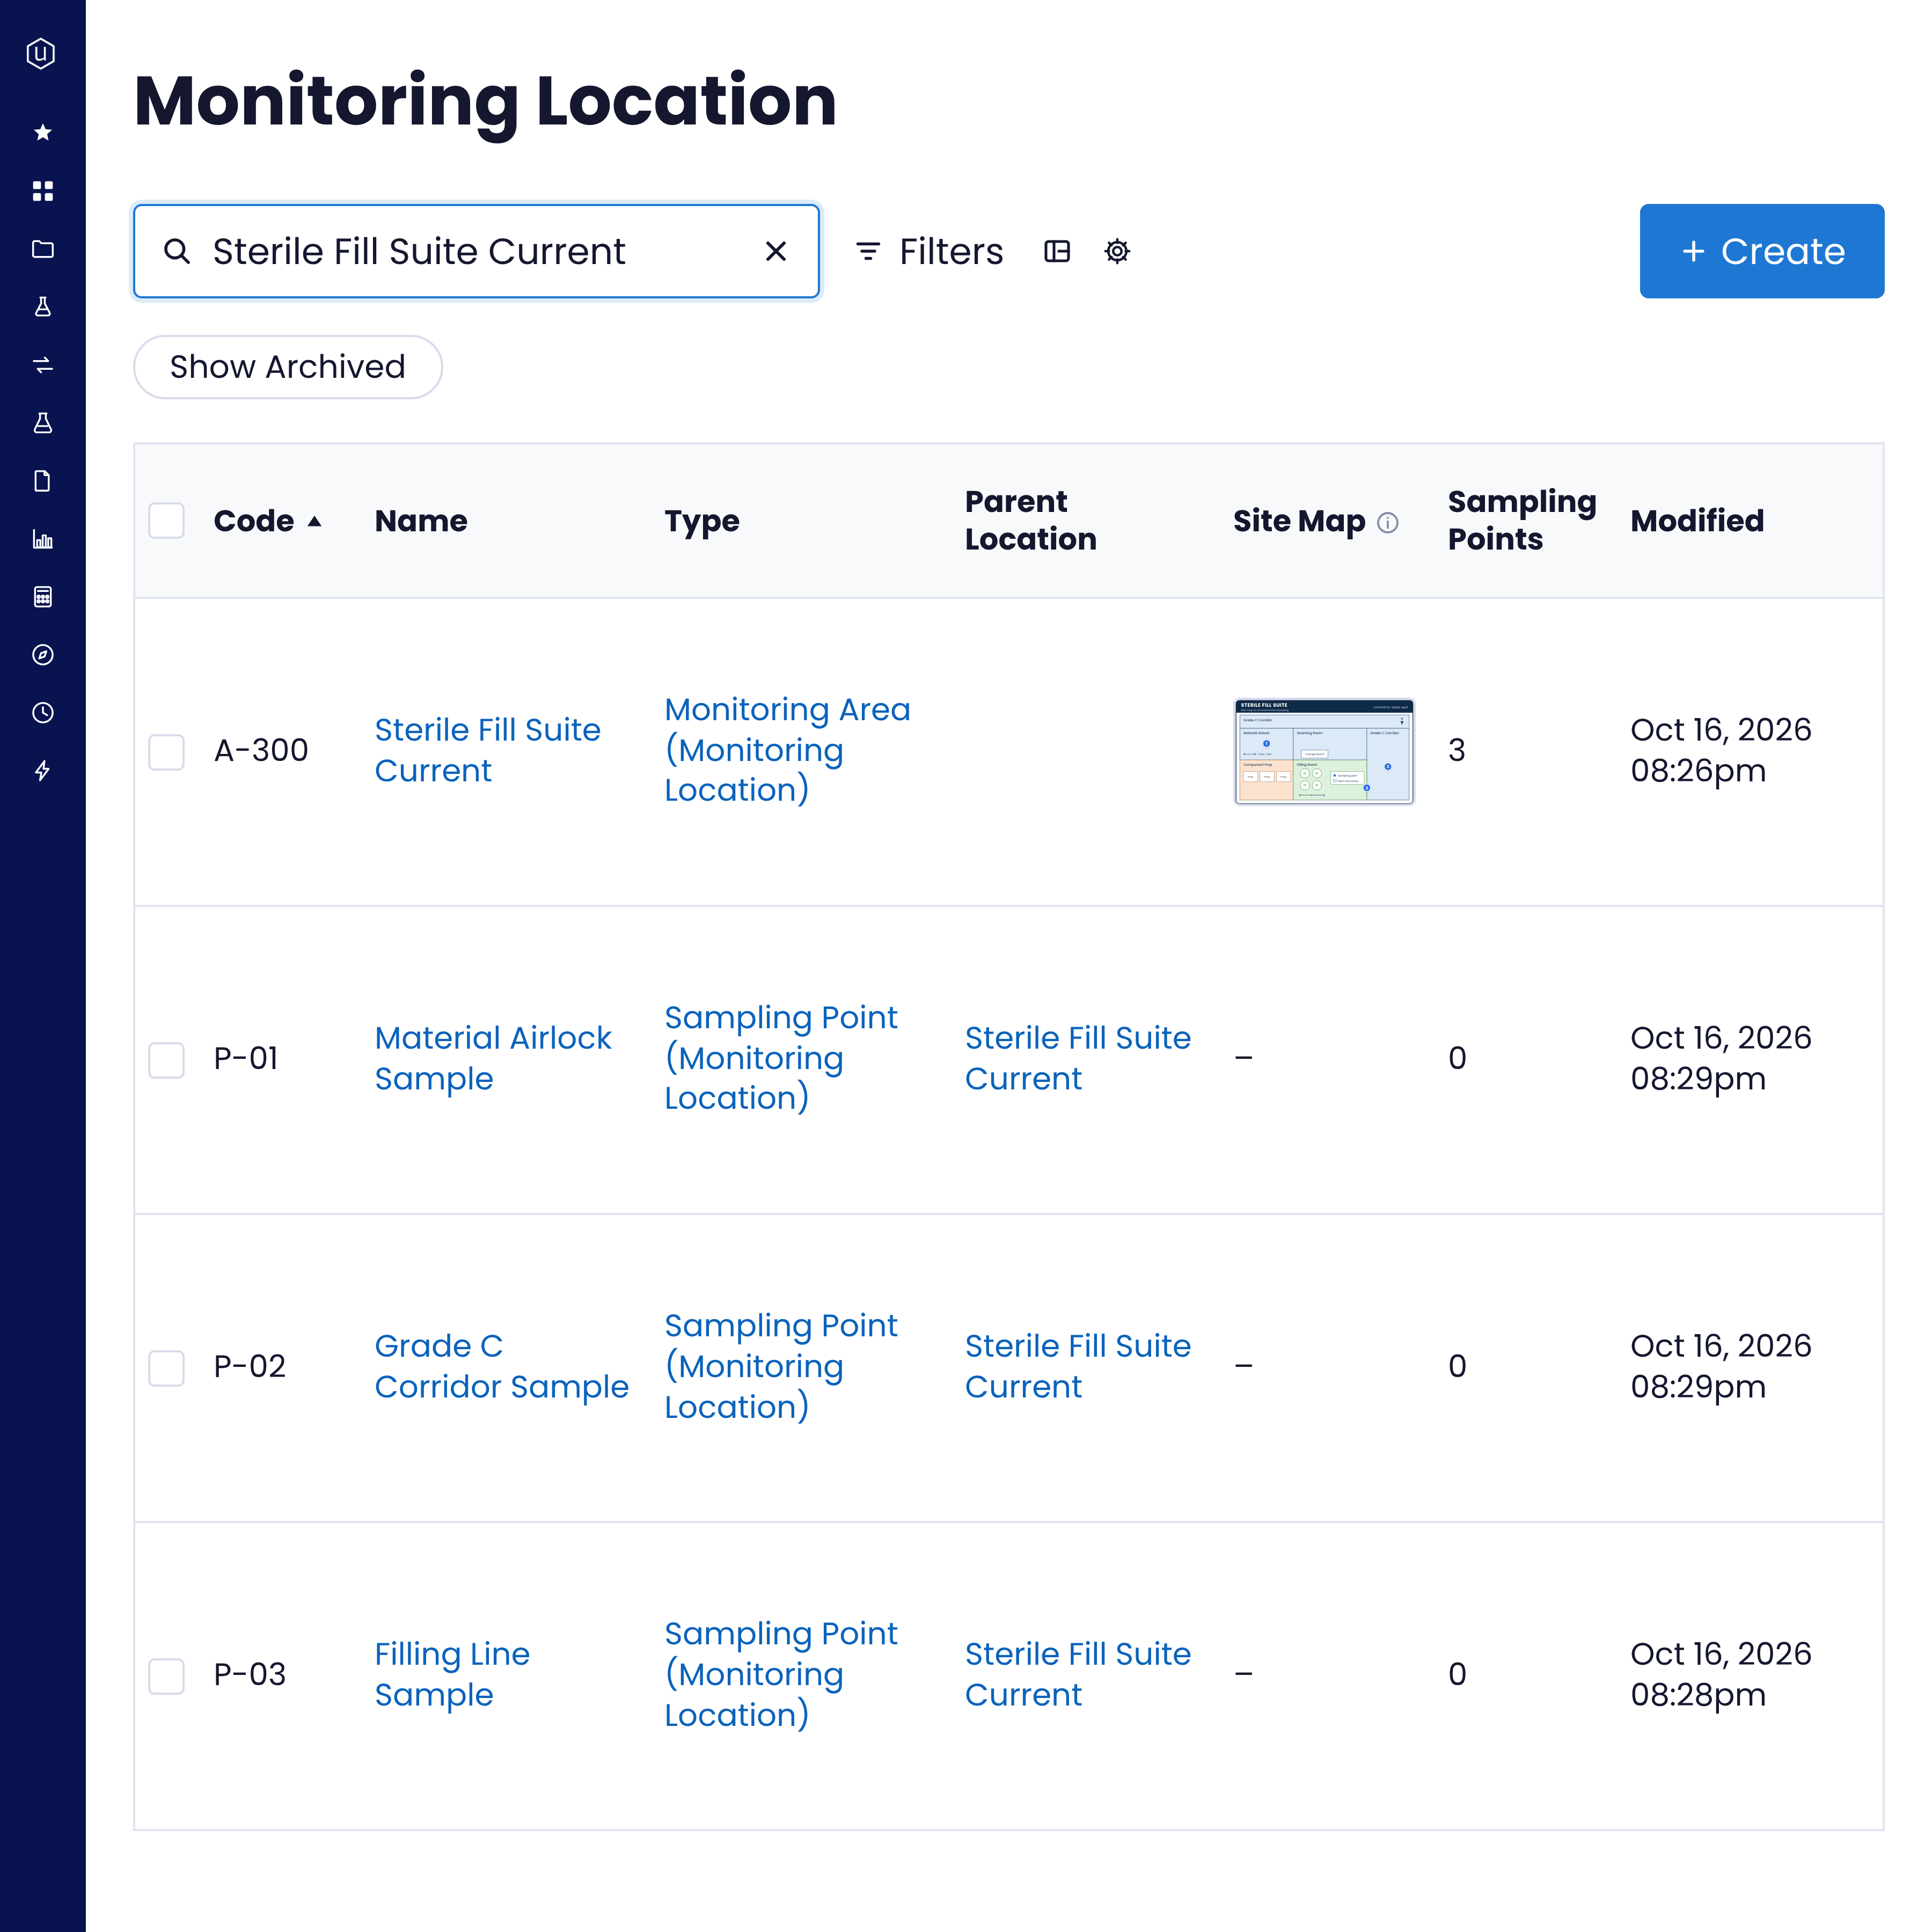
Task: Open the dashboard grid icon
Action: [42, 191]
